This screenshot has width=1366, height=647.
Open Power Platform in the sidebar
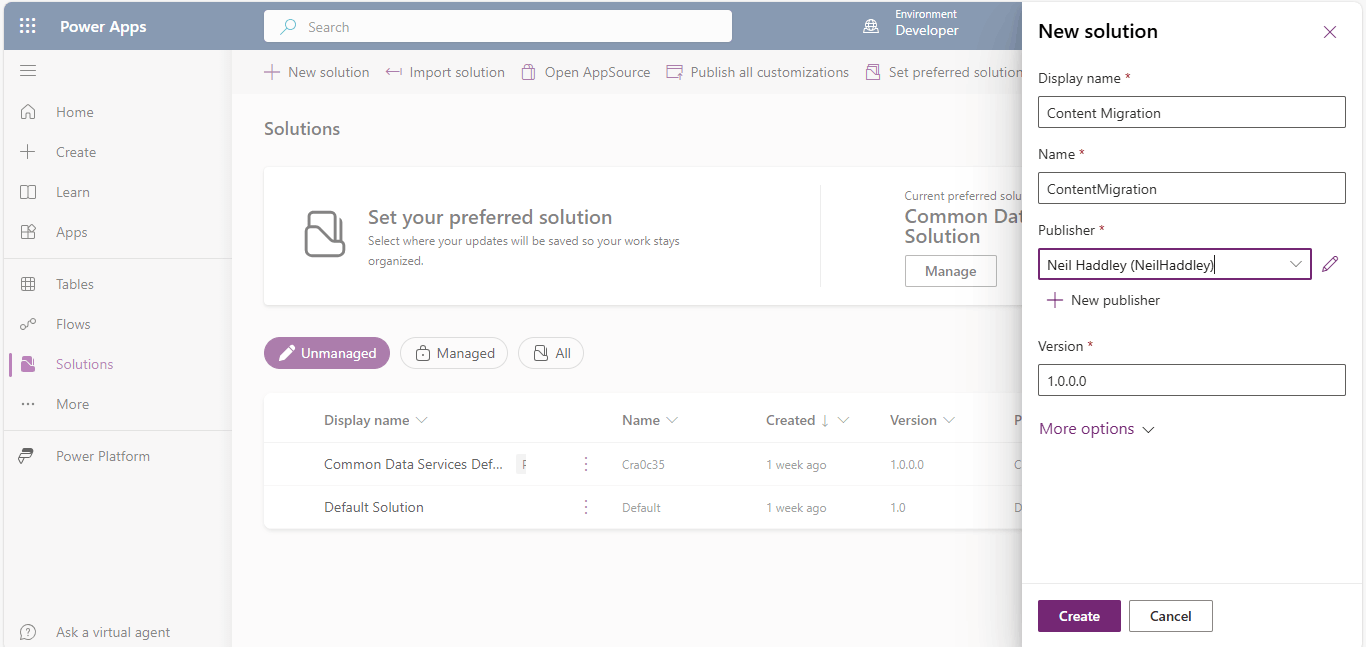102,456
